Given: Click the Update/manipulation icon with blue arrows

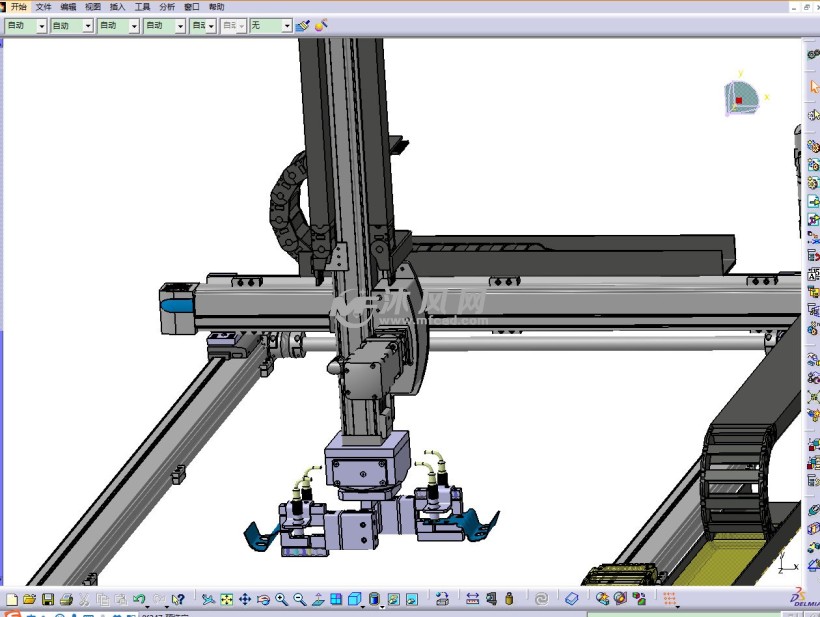Looking at the screenshot, I should (x=442, y=599).
